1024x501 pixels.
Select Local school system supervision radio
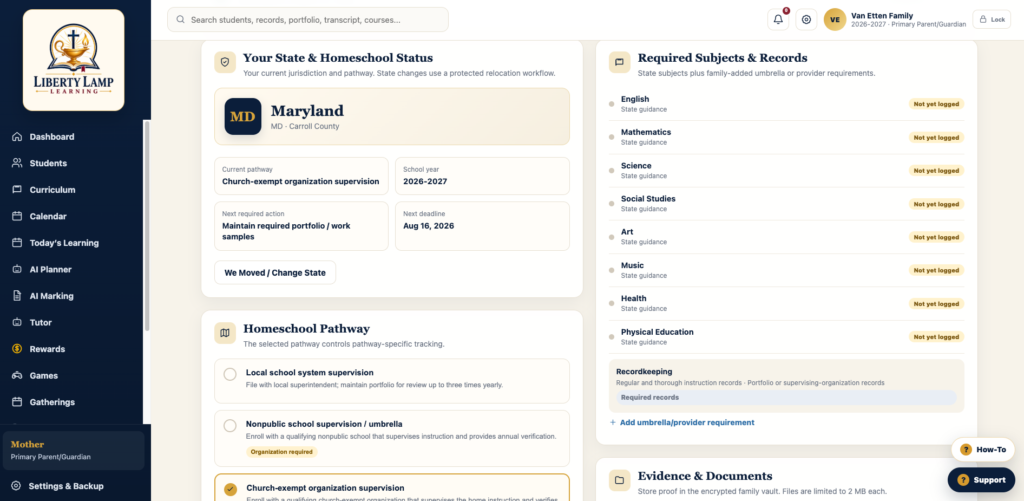coord(230,374)
